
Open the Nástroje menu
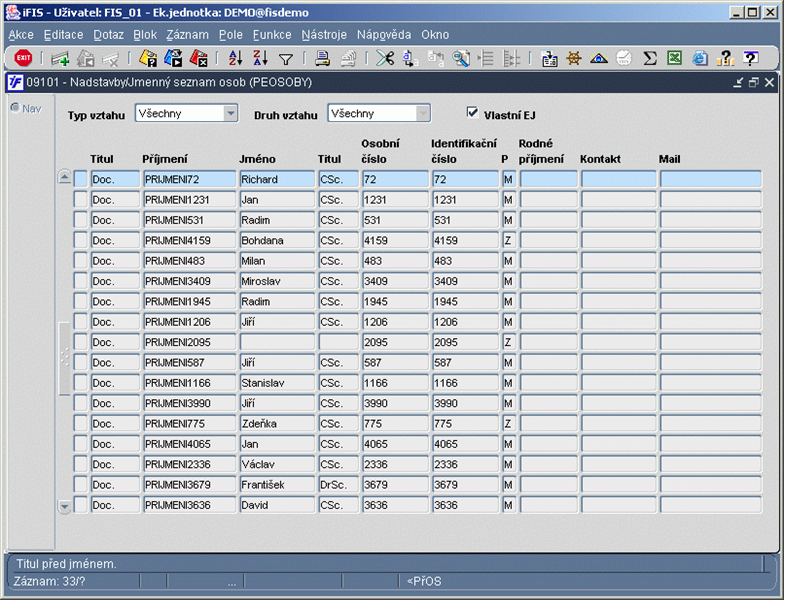pos(324,35)
